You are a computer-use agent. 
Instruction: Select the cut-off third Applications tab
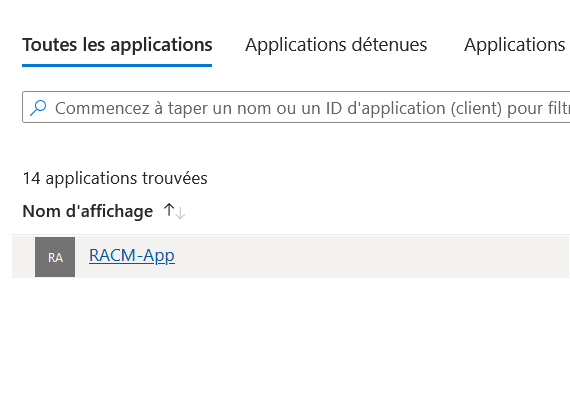pyautogui.click(x=517, y=45)
